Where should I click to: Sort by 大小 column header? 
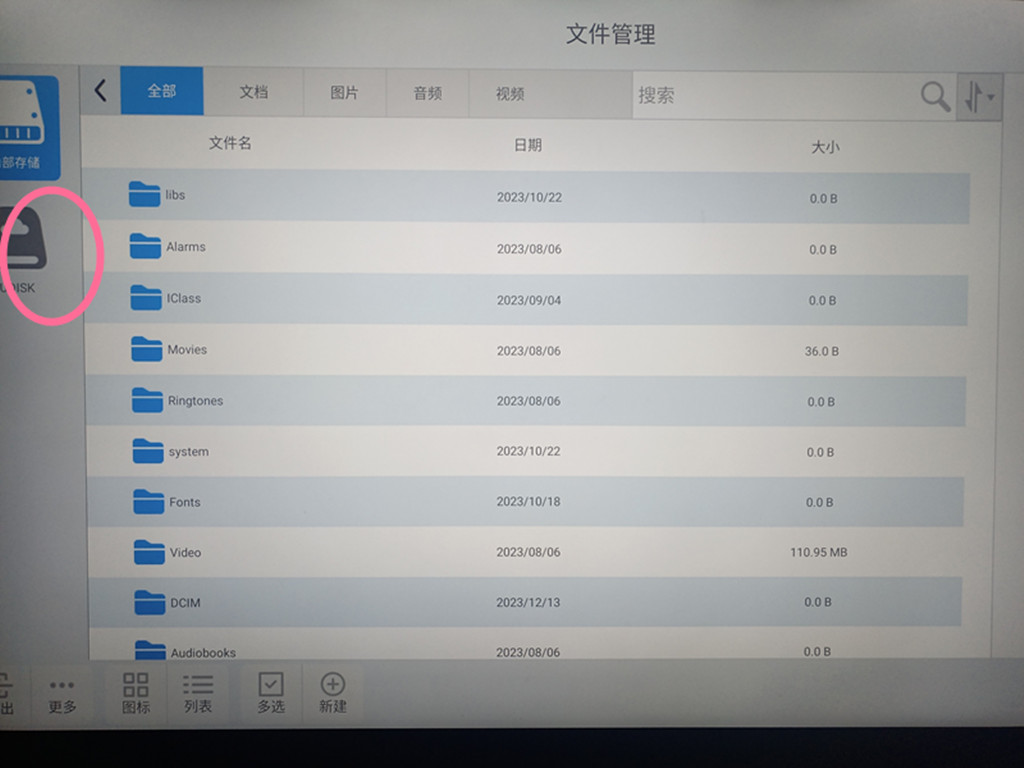[x=825, y=147]
